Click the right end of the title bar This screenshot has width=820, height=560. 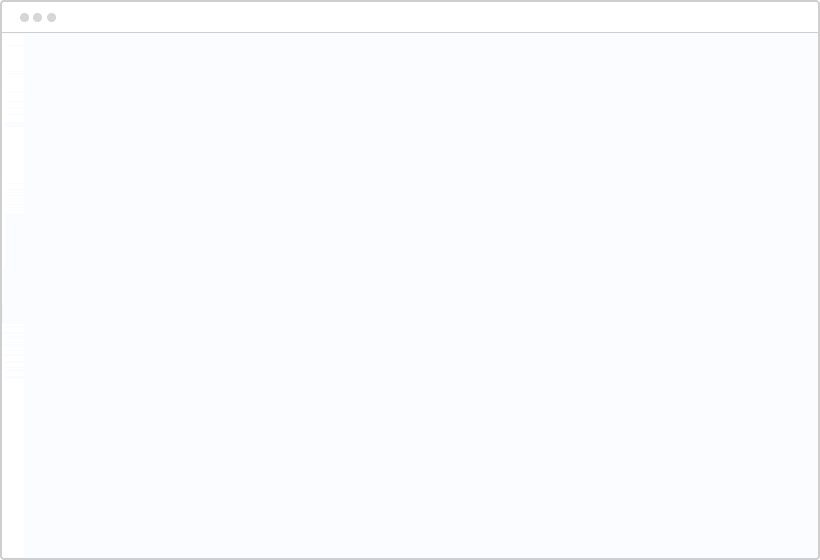tap(800, 17)
